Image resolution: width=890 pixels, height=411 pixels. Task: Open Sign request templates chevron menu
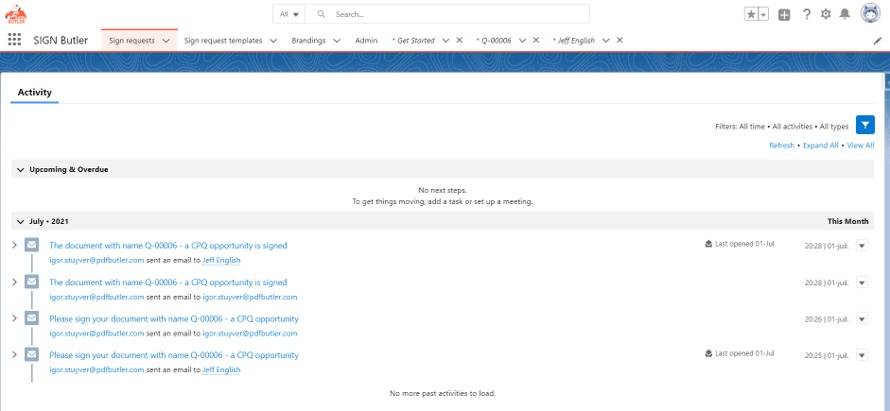click(x=273, y=41)
